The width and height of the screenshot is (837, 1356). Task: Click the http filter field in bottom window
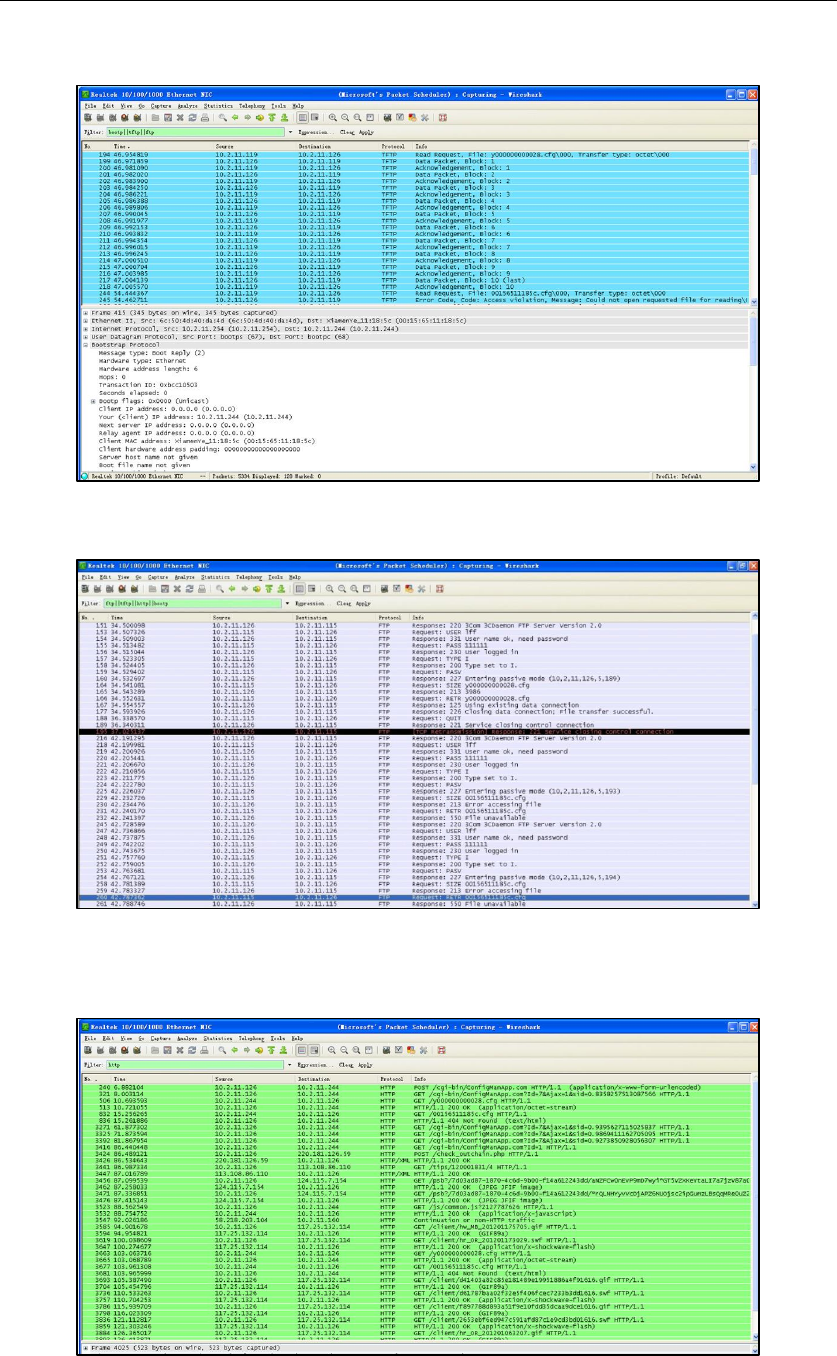click(196, 1065)
